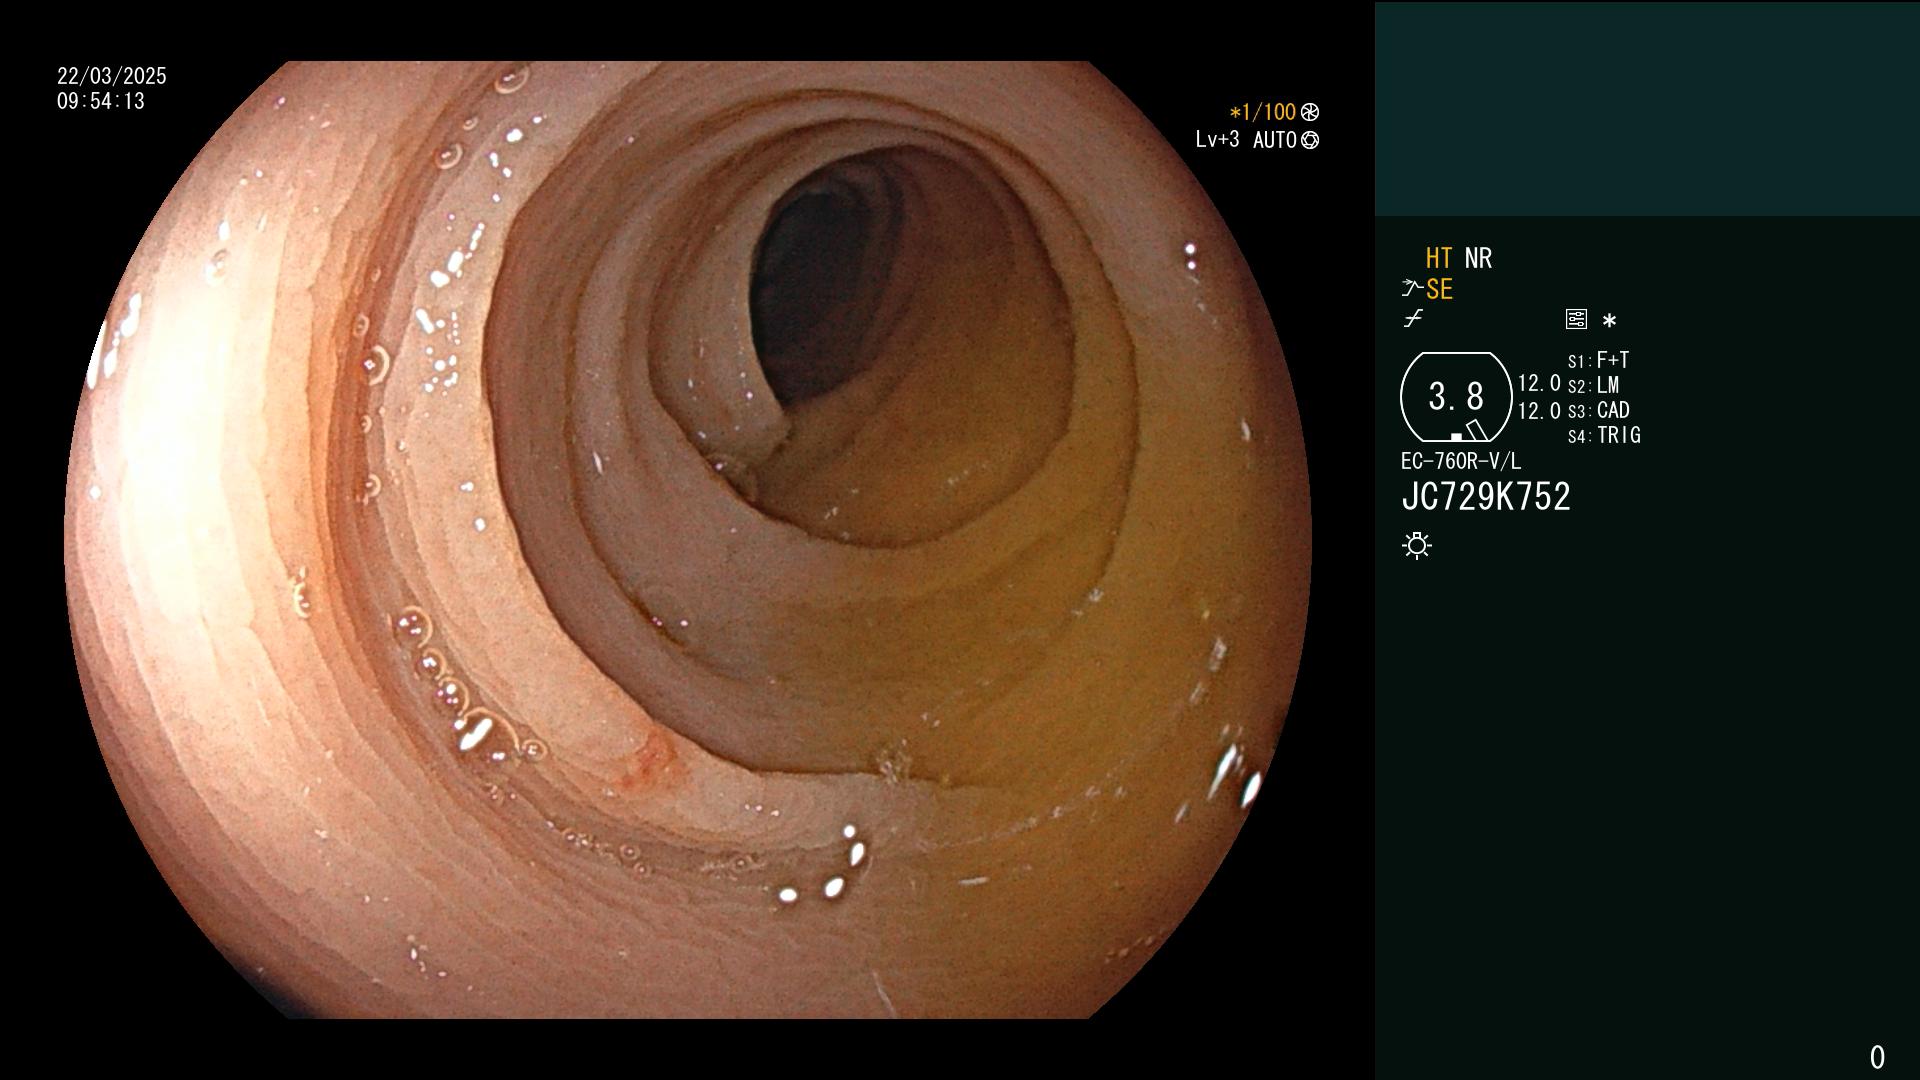Click the asterisk beside the sliders icon

click(x=1609, y=320)
